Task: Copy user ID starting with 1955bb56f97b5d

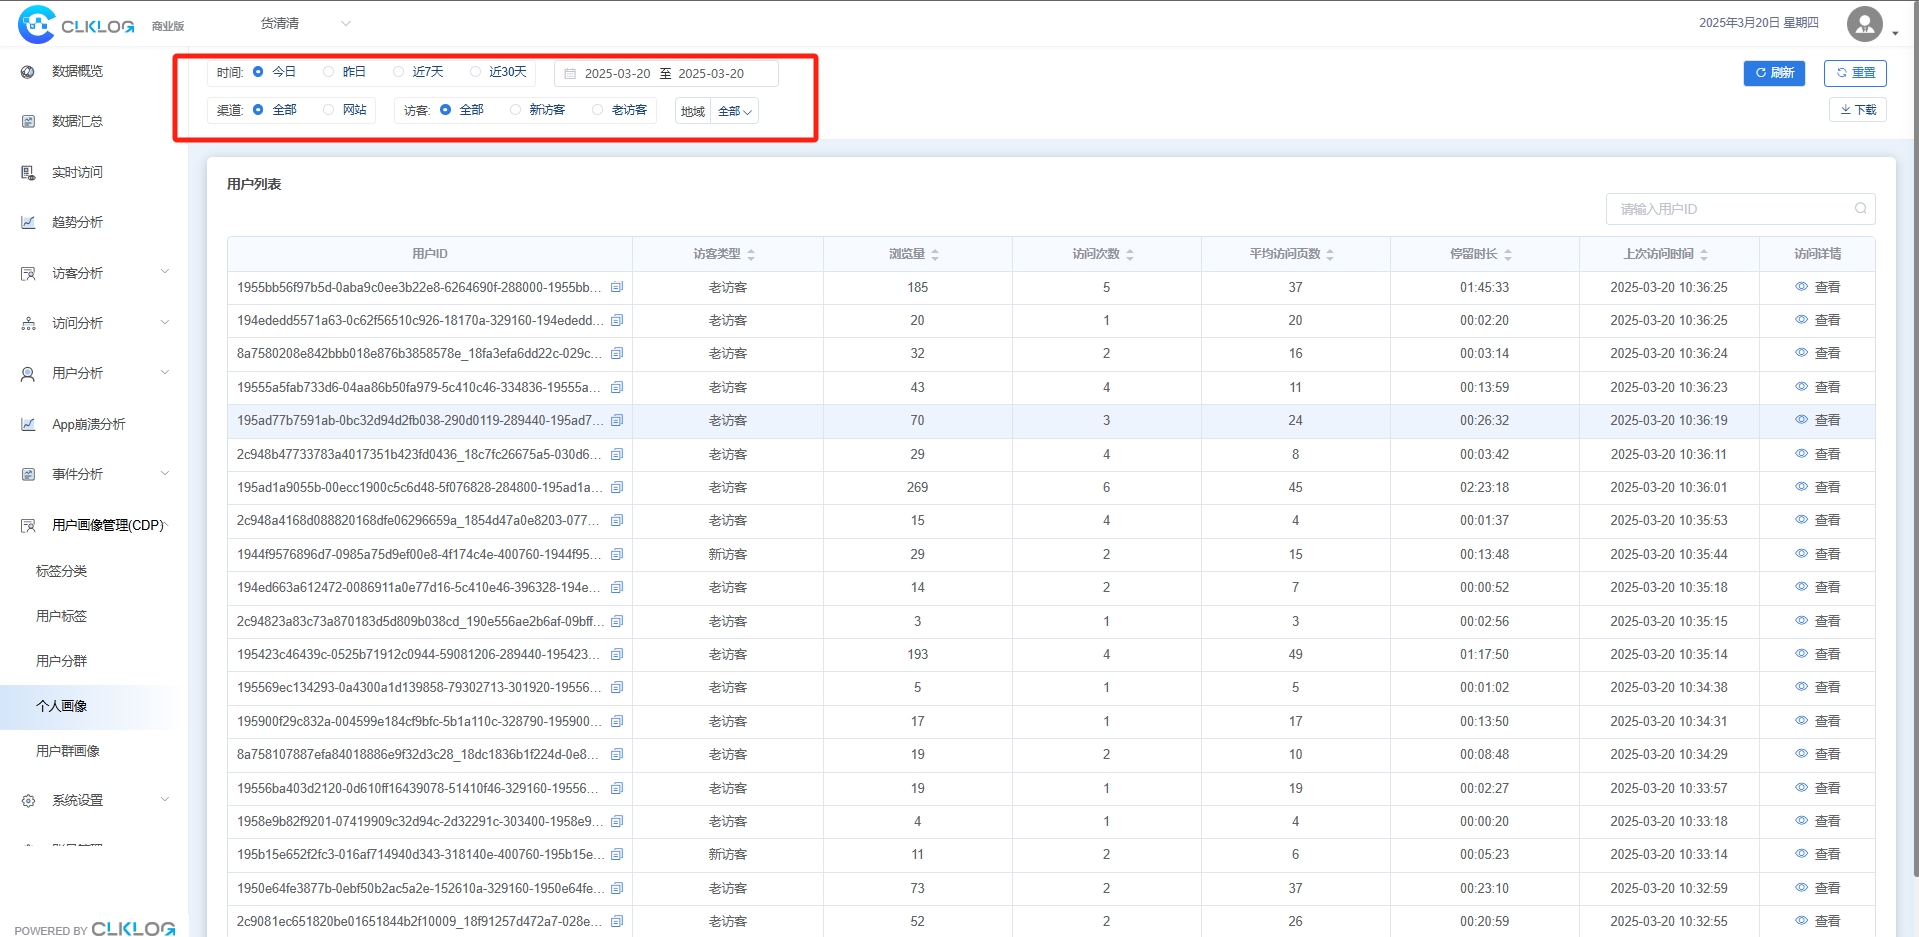Action: [617, 287]
